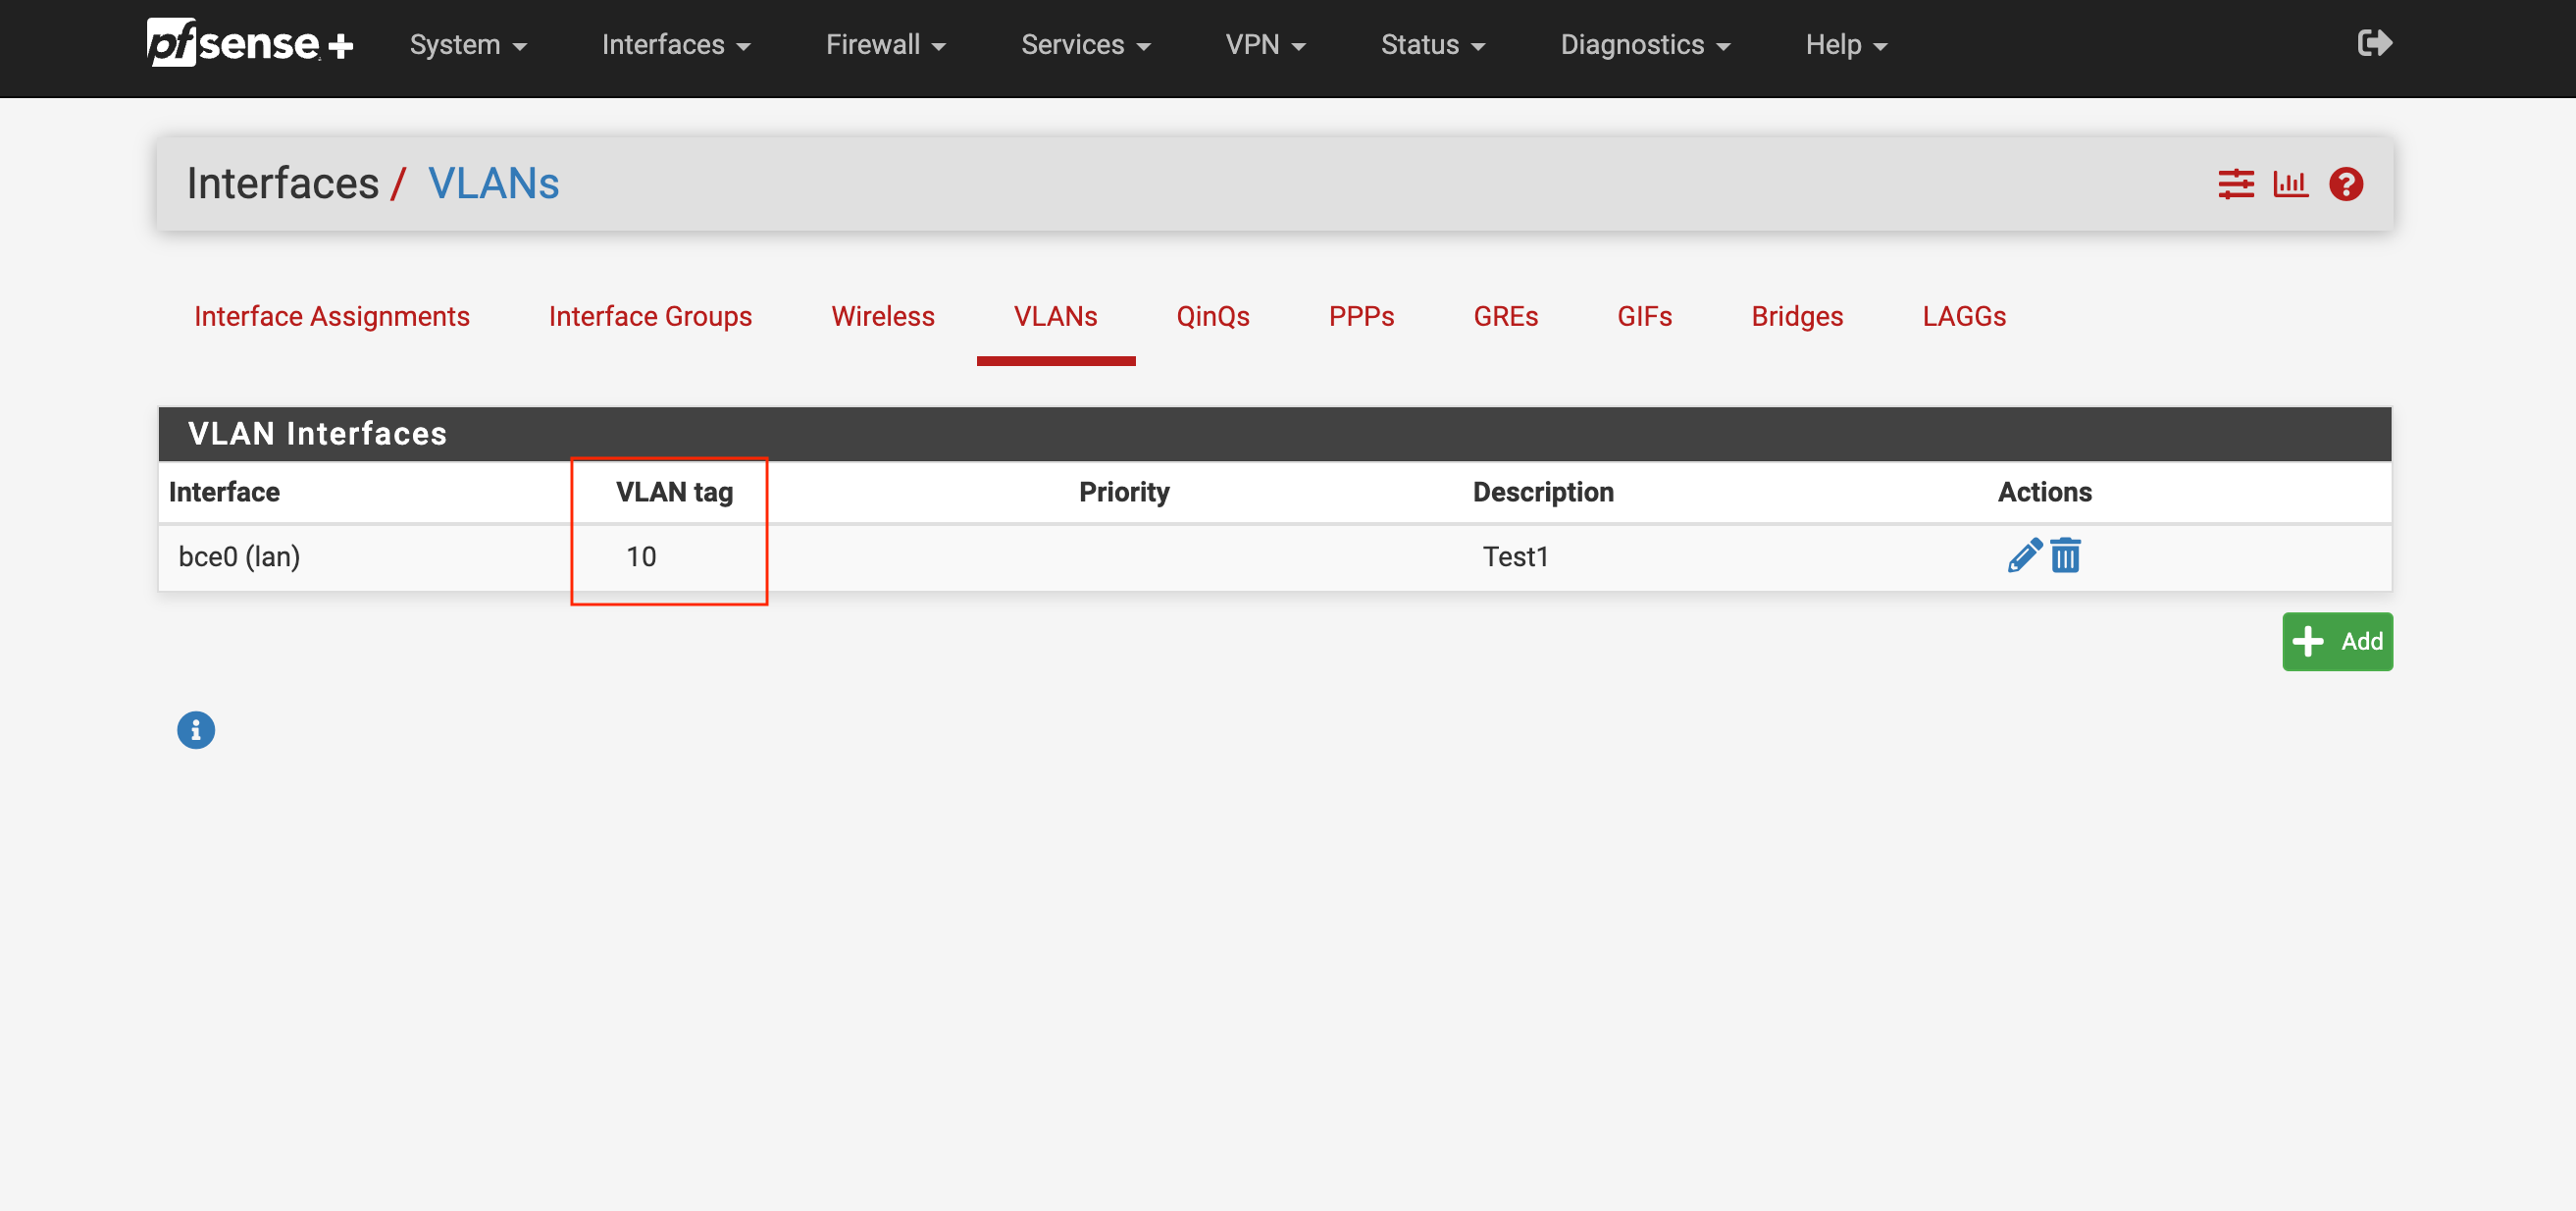The height and width of the screenshot is (1211, 2576).
Task: Open related status chart icon
Action: tap(2290, 184)
